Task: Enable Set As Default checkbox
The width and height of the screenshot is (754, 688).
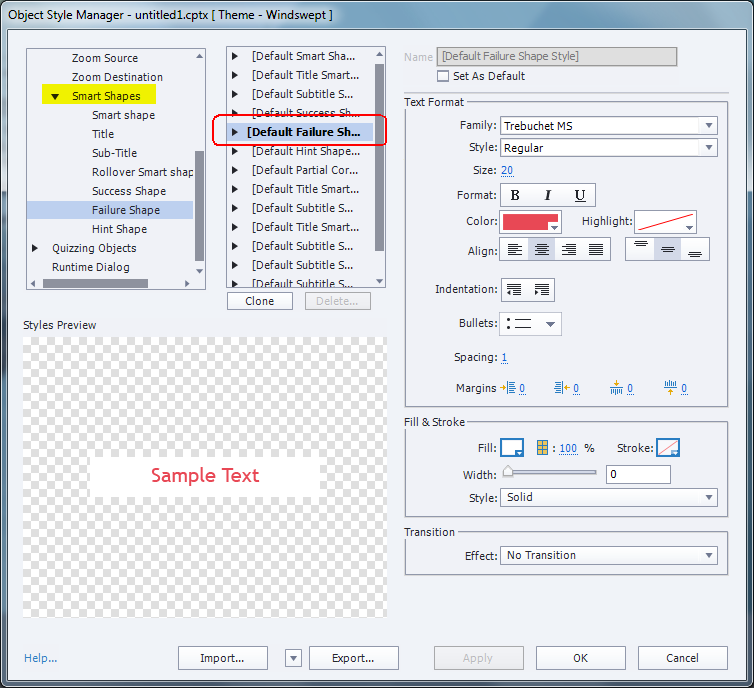Action: point(443,76)
